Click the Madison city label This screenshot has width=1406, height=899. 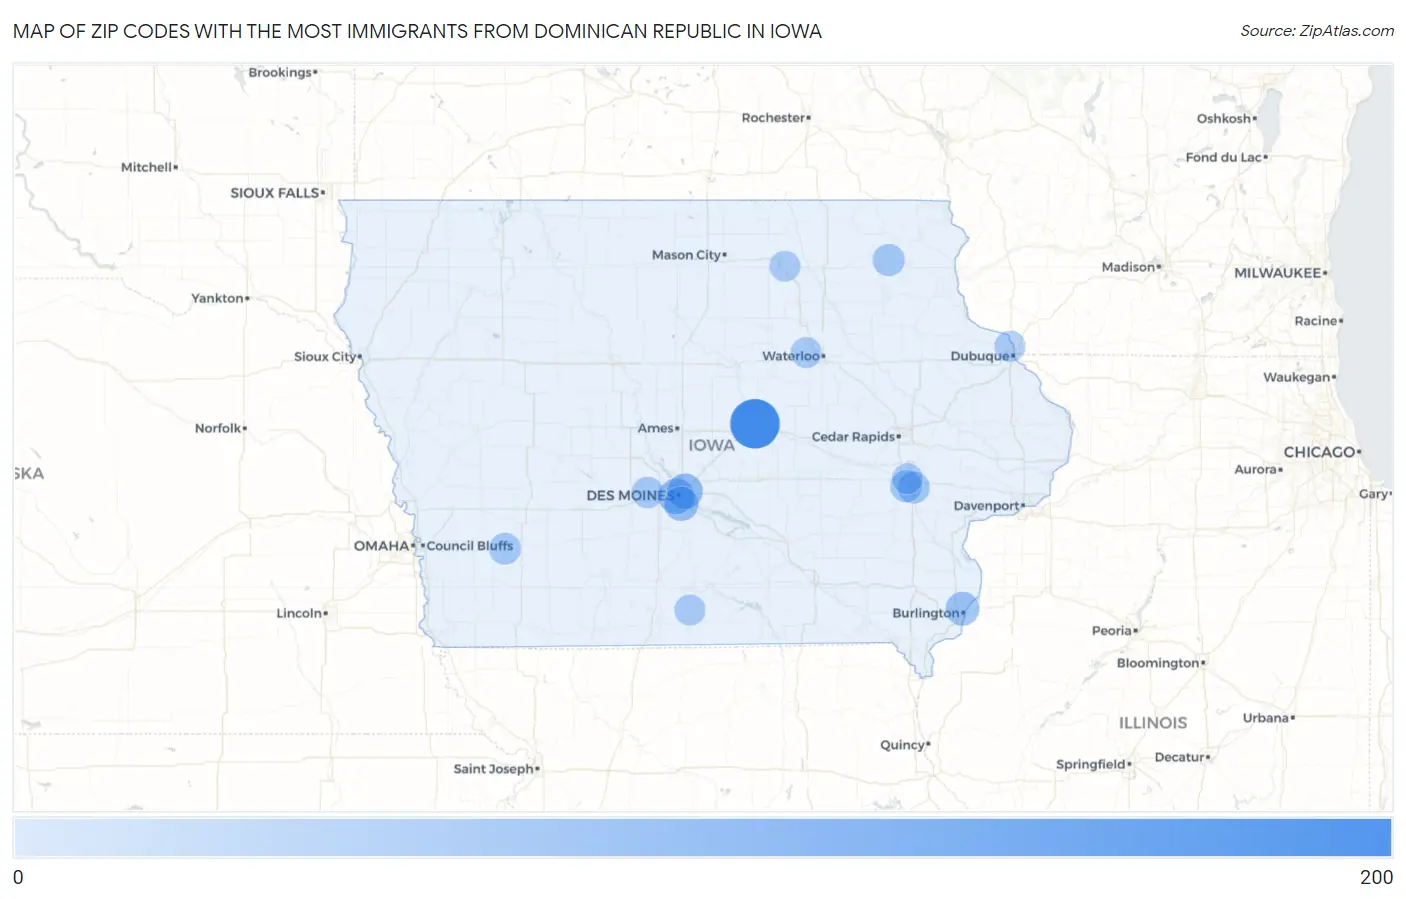[1131, 267]
